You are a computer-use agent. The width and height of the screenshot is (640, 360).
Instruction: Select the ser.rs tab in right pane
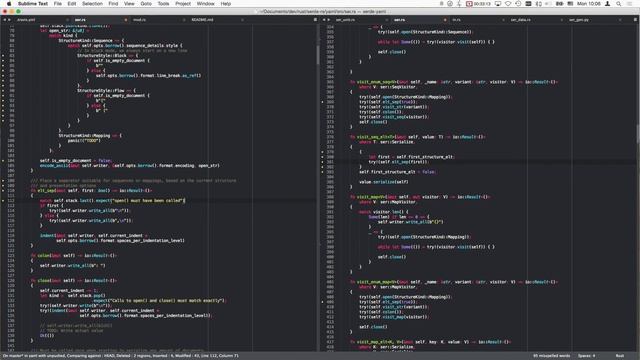[399, 20]
